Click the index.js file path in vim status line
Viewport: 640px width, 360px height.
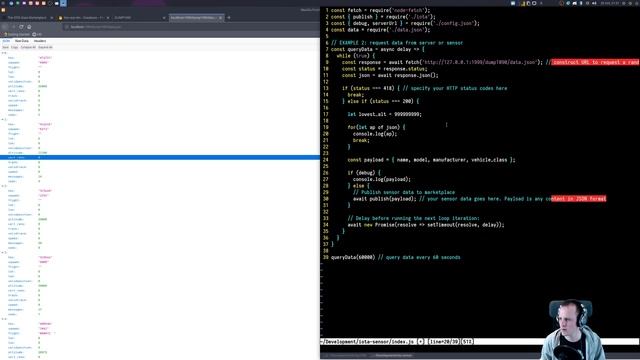click(367, 342)
